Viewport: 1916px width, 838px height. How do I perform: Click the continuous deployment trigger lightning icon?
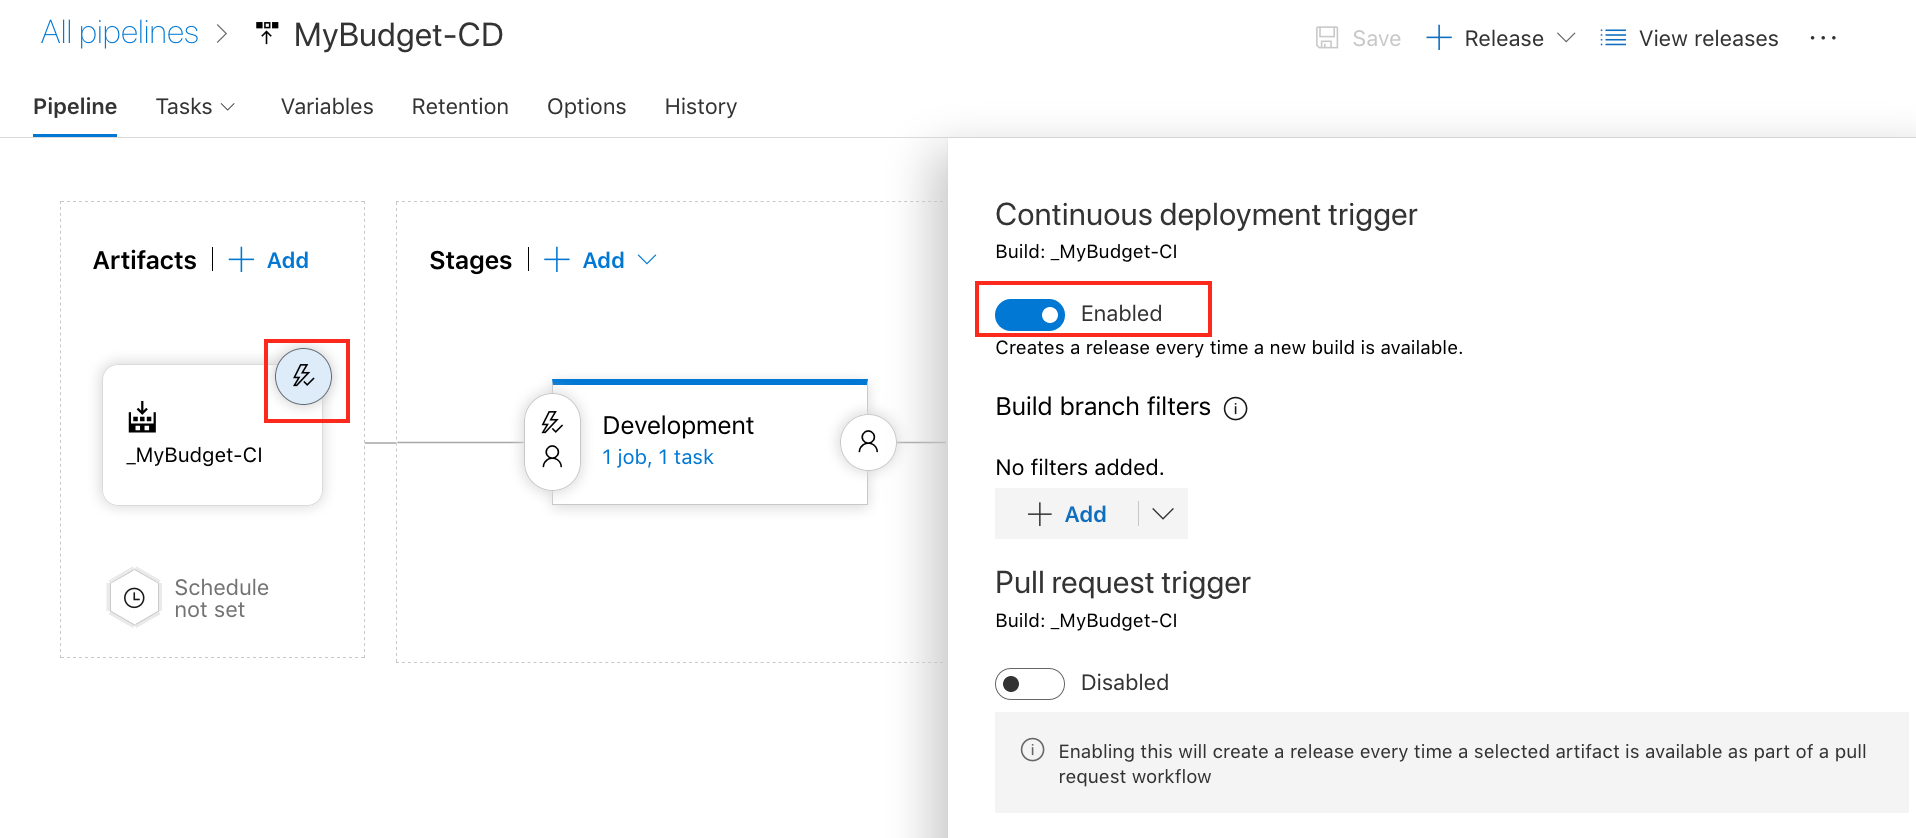(303, 377)
